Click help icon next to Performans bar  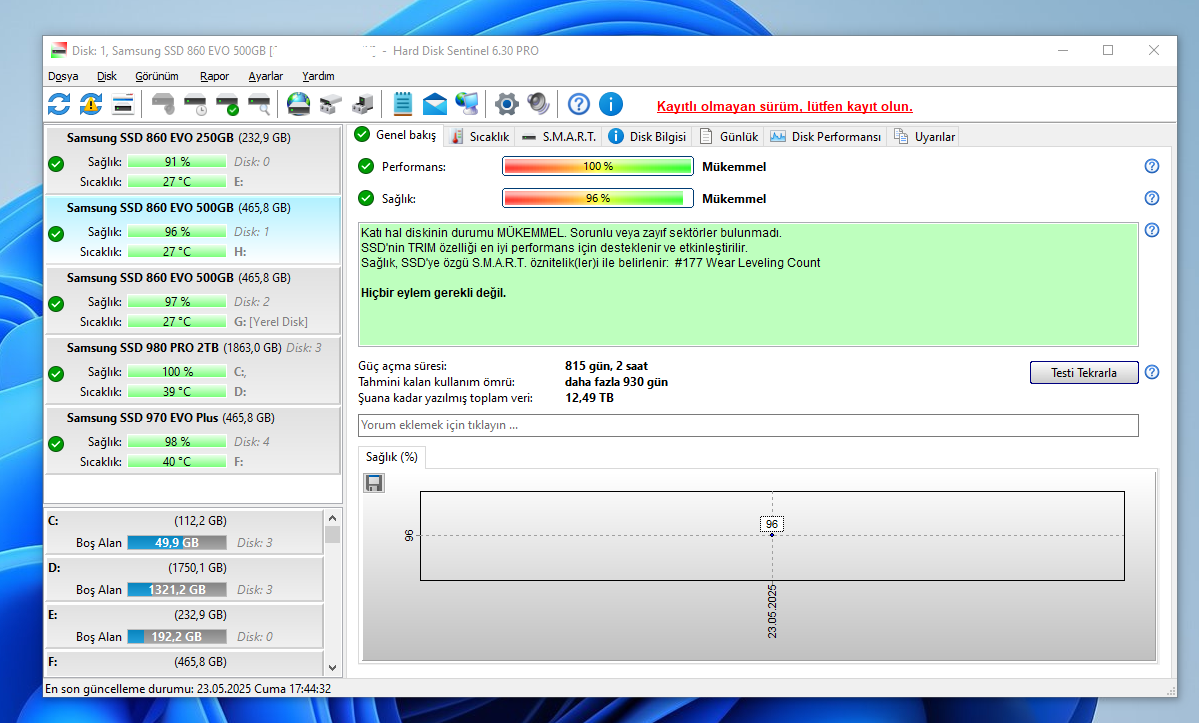point(1152,167)
